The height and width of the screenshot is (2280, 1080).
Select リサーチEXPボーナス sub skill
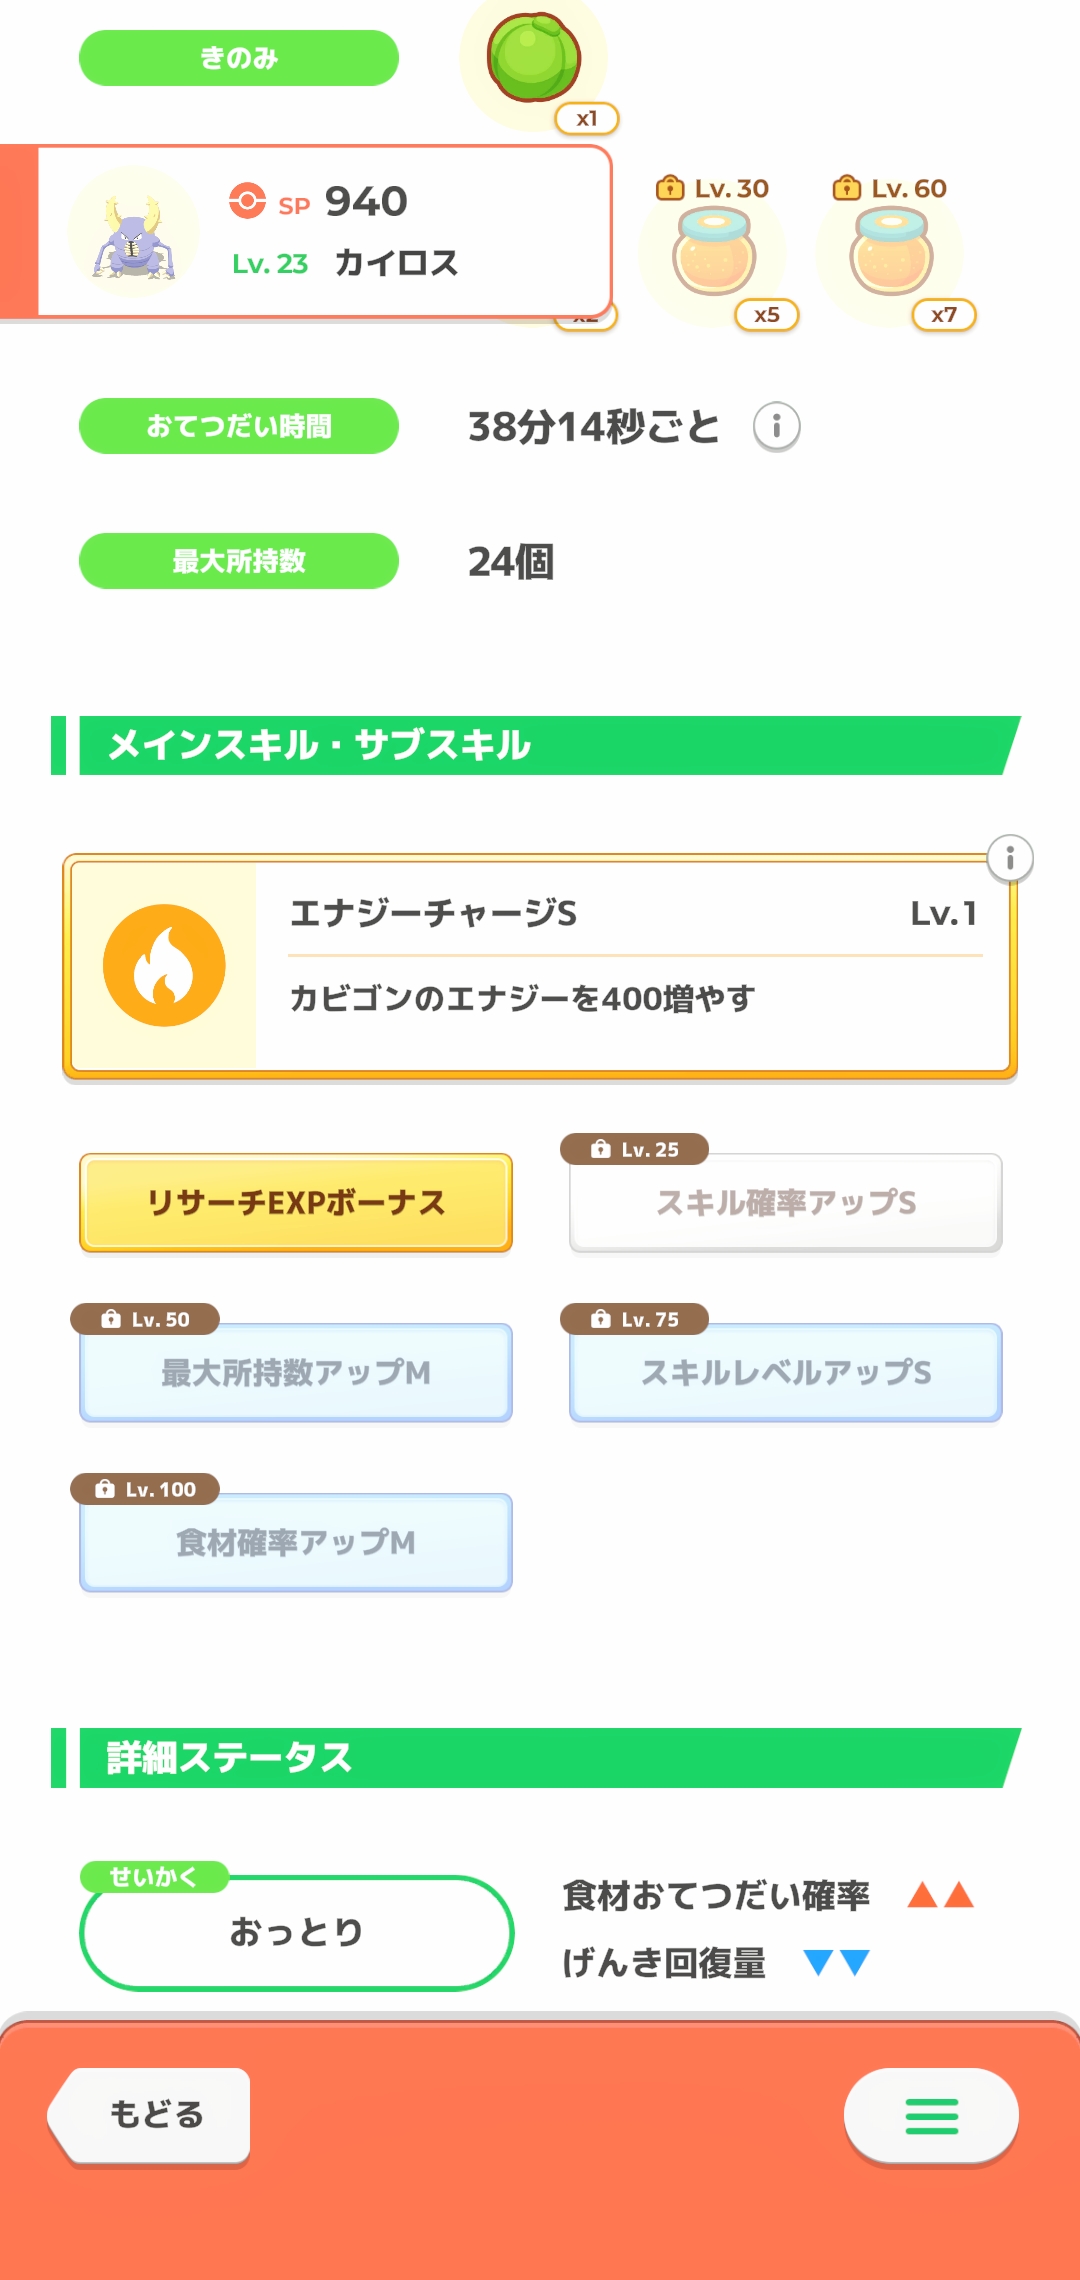point(296,1202)
